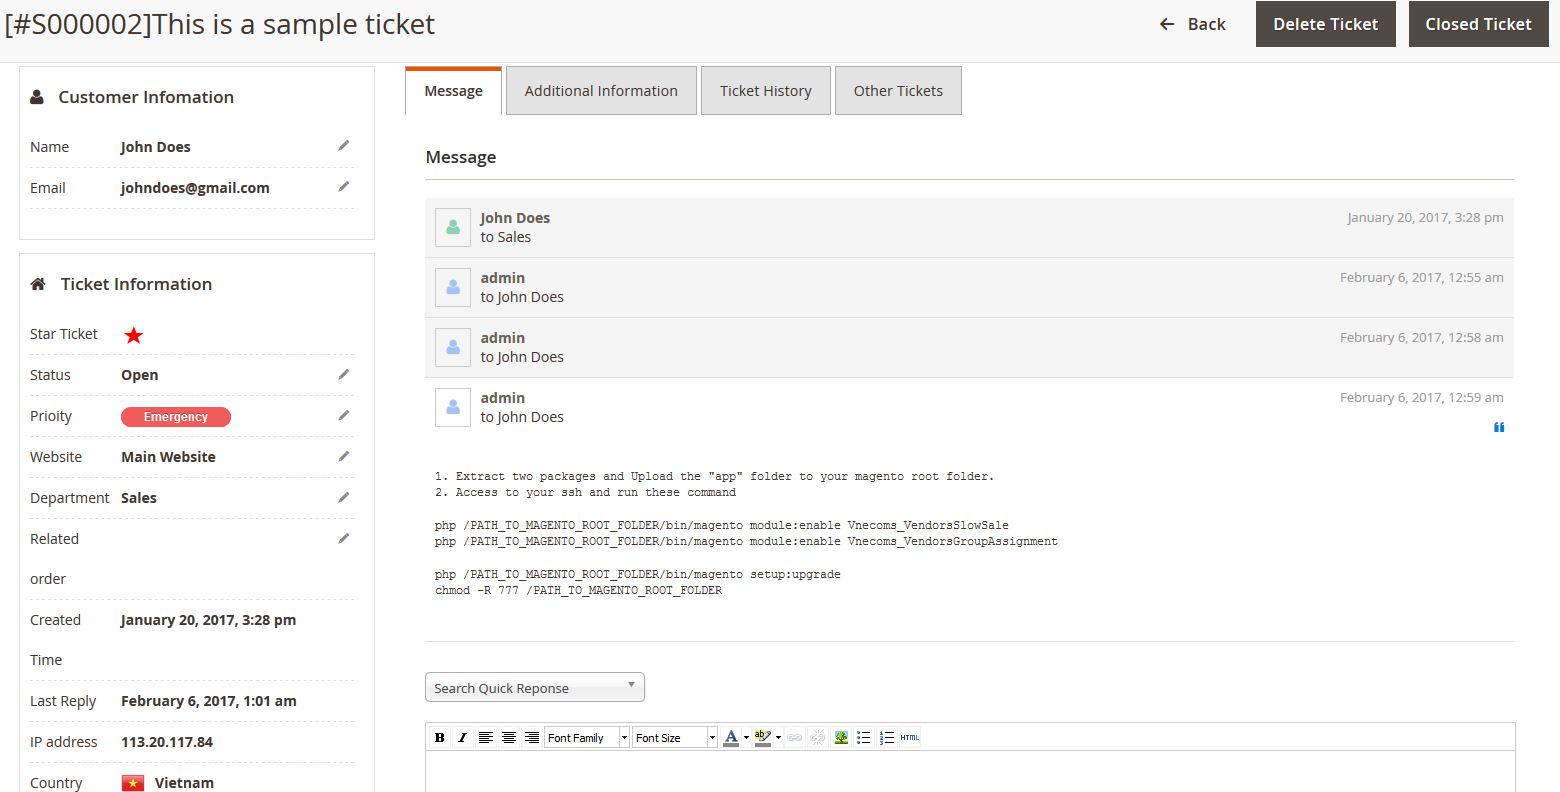Viewport: 1560px width, 792px height.
Task: Toggle the red Star Ticket star
Action: [134, 335]
